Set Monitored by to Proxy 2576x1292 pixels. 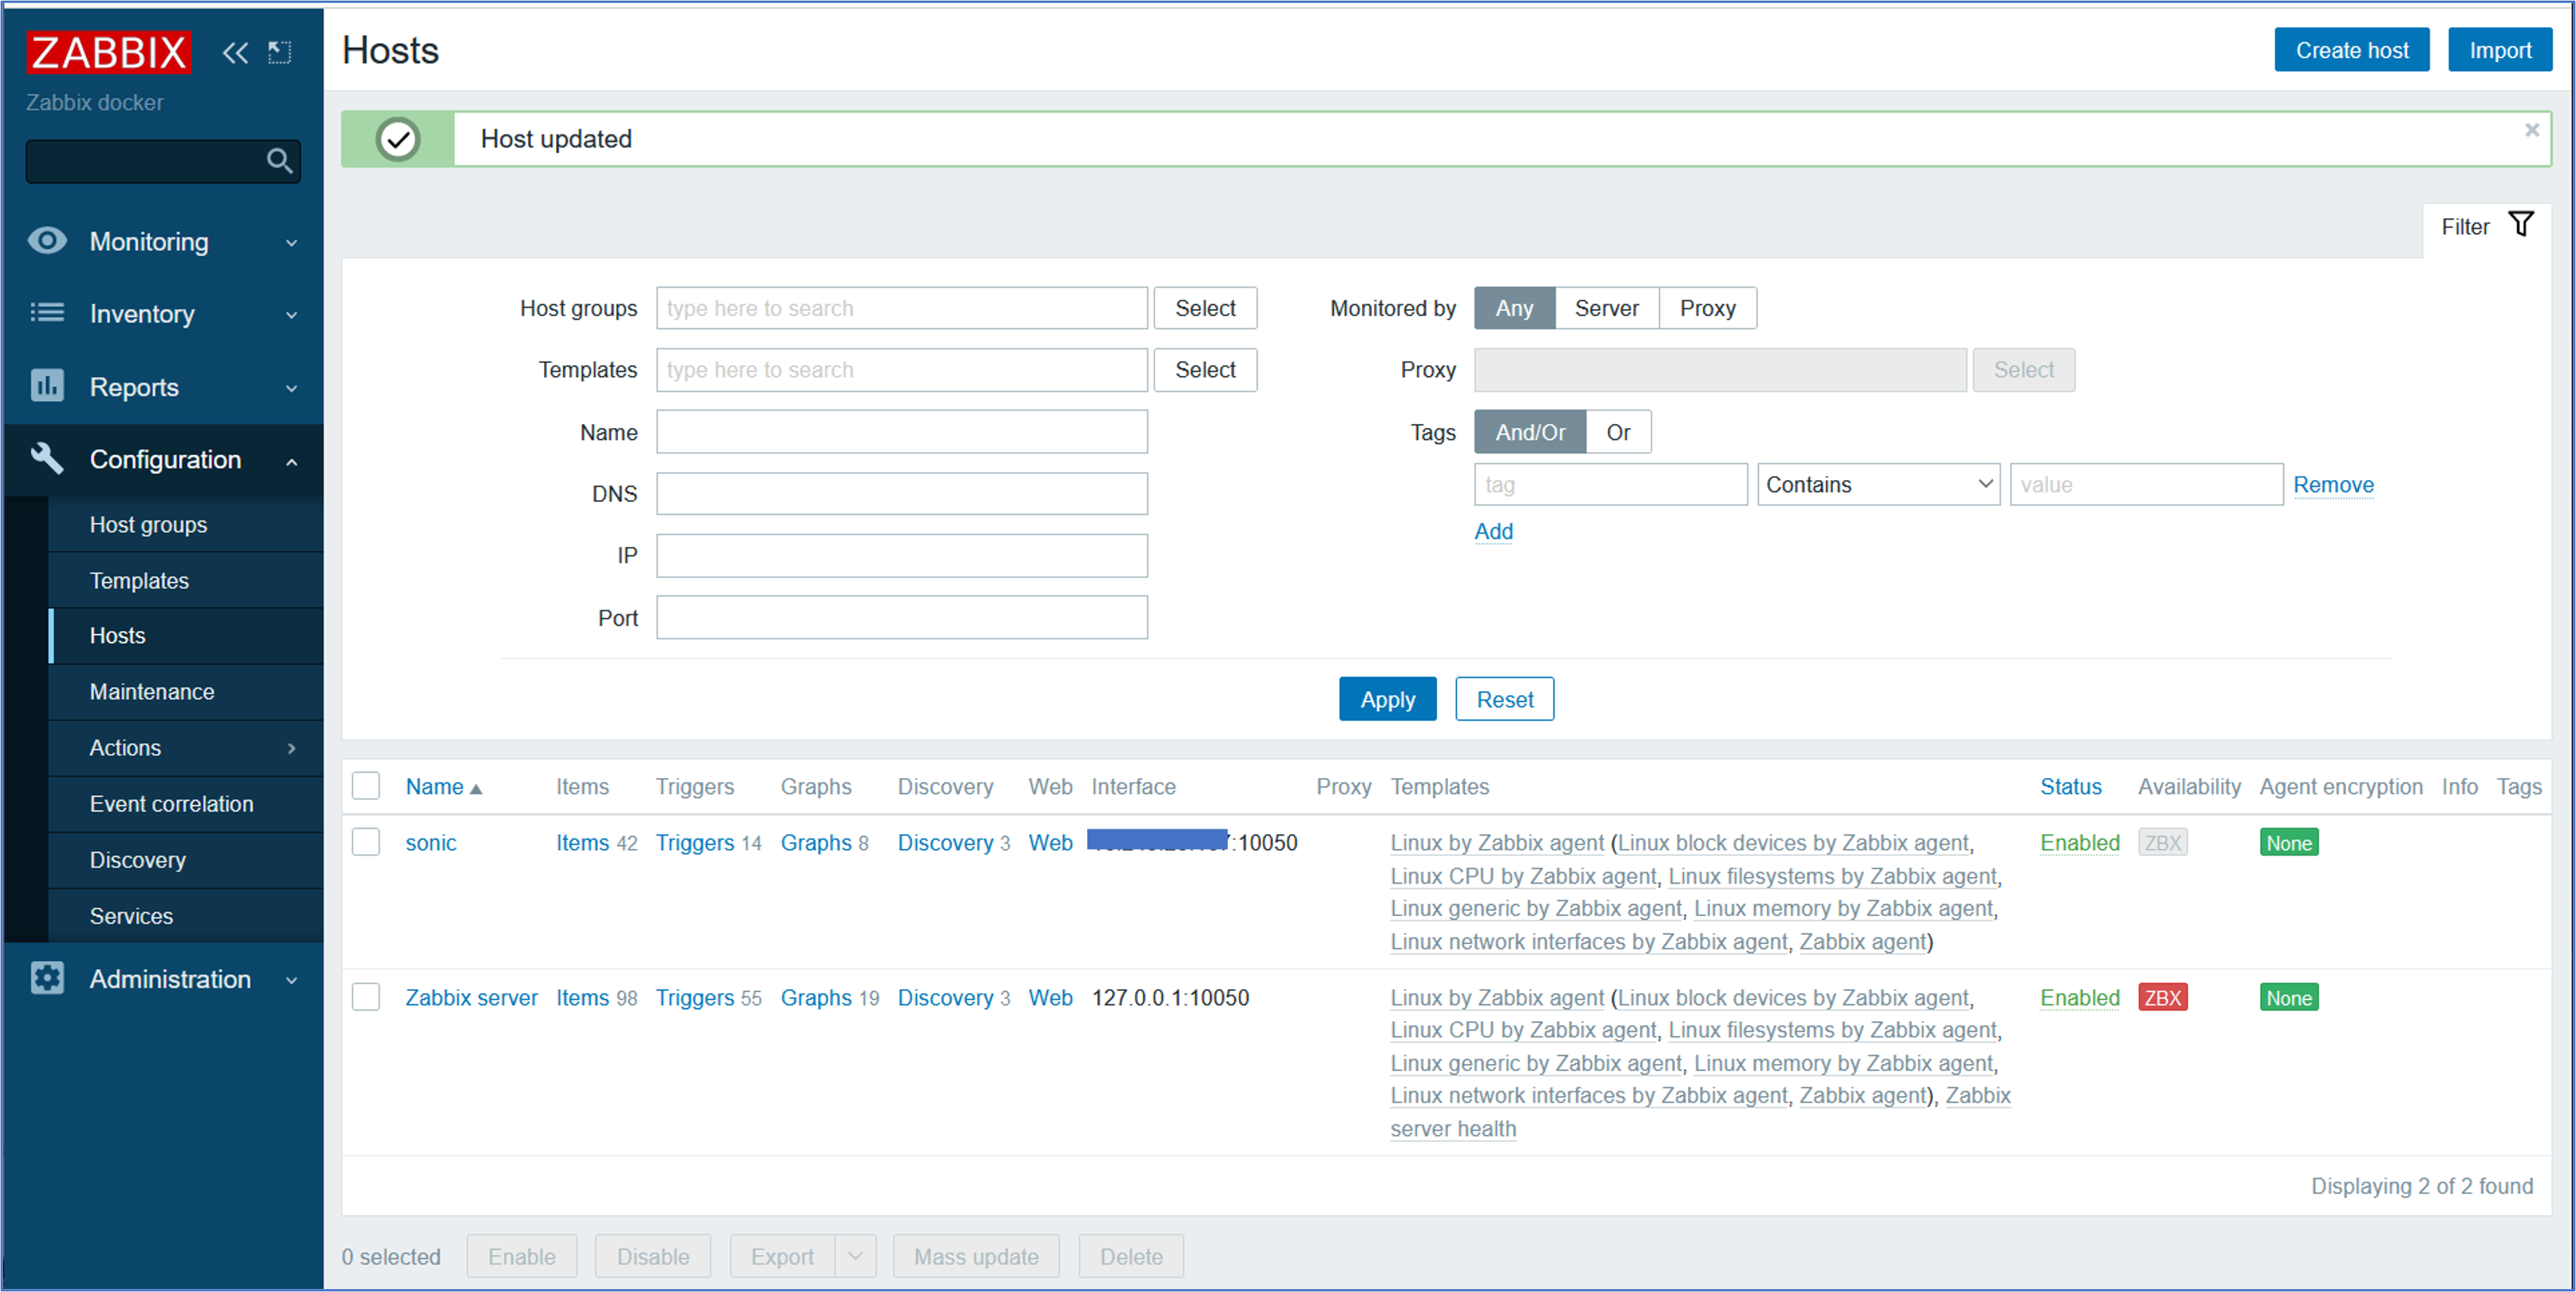[x=1707, y=308]
